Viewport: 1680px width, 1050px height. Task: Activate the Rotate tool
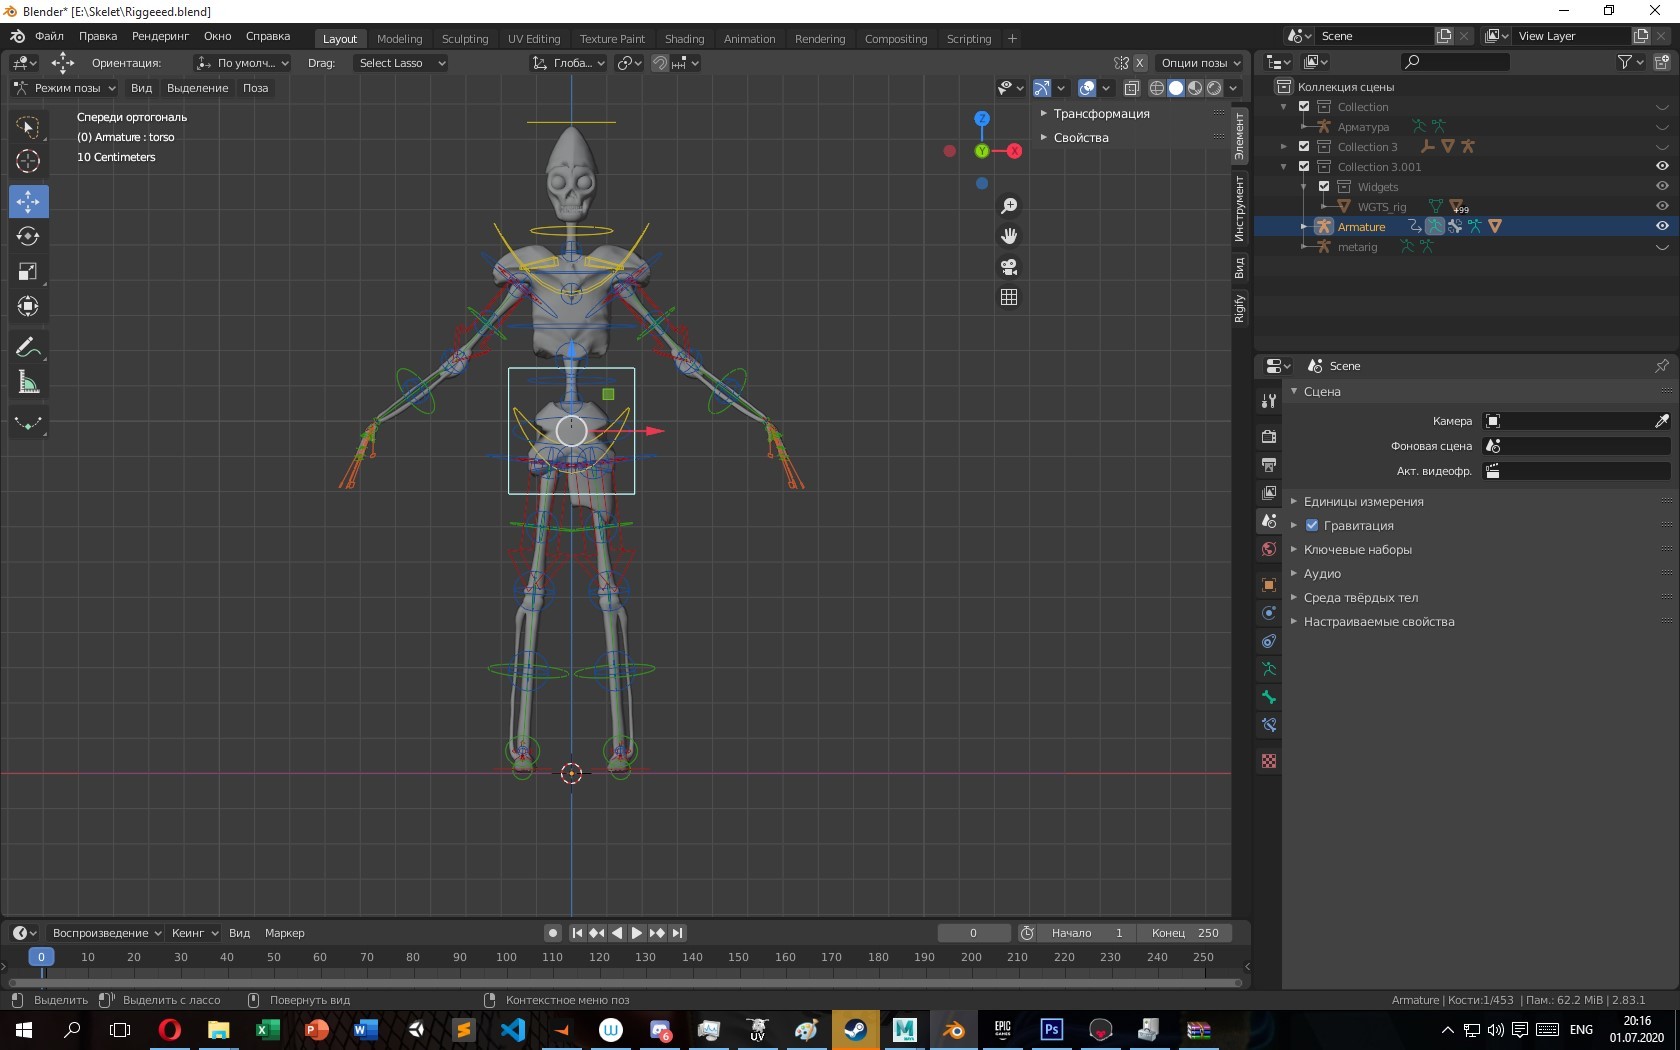[x=28, y=237]
